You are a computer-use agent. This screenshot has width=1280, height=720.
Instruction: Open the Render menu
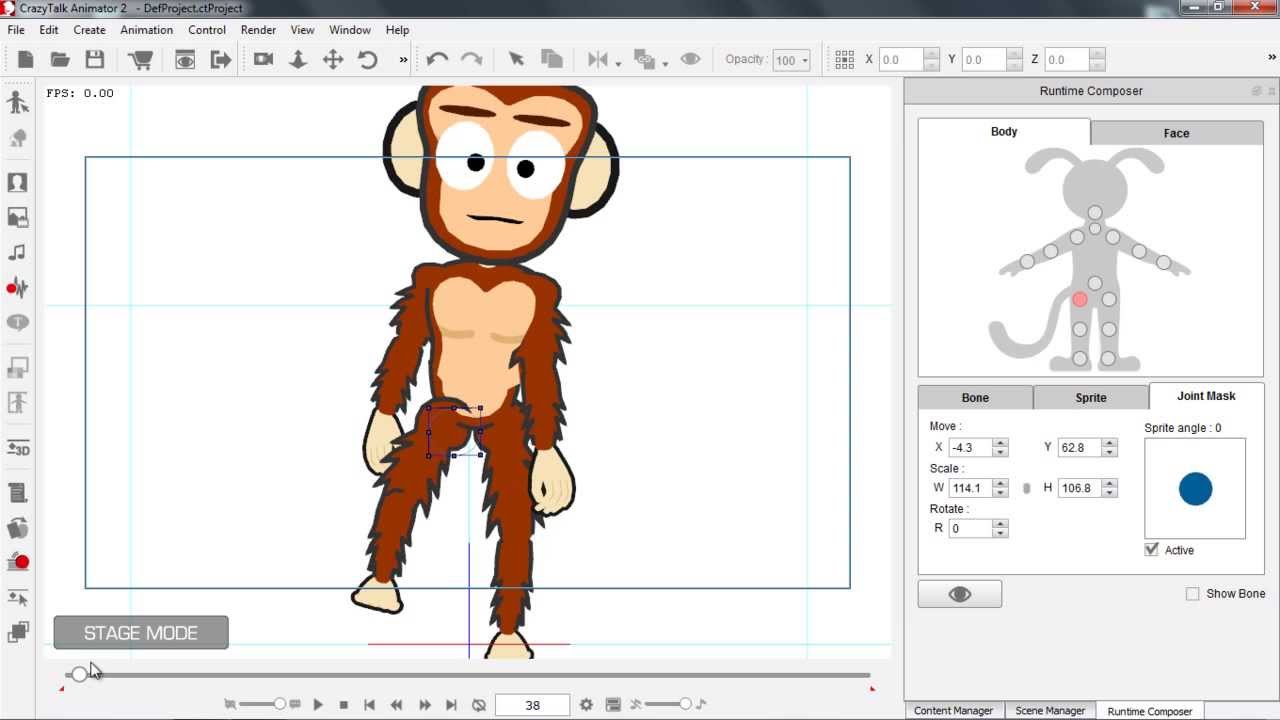(x=258, y=30)
